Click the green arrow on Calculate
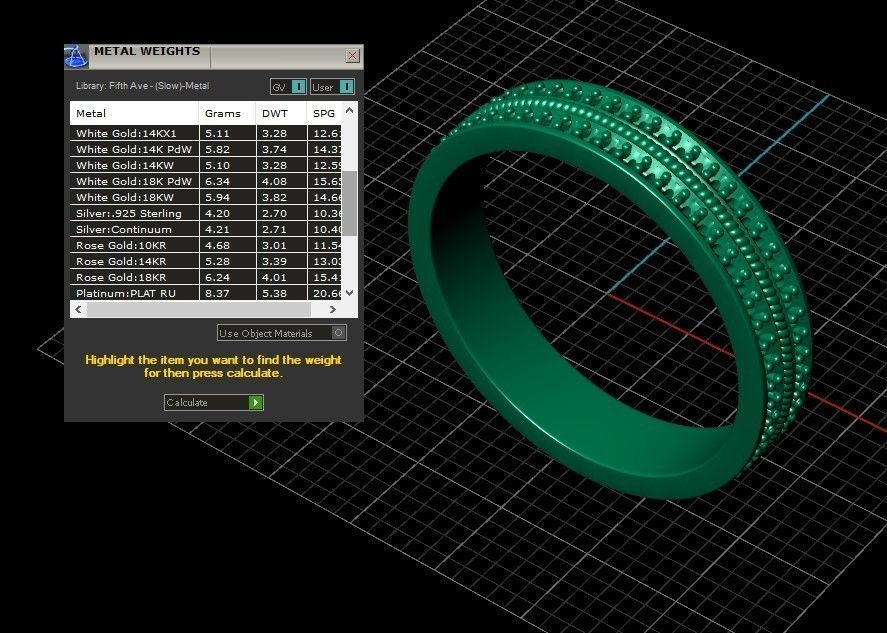 click(x=256, y=402)
